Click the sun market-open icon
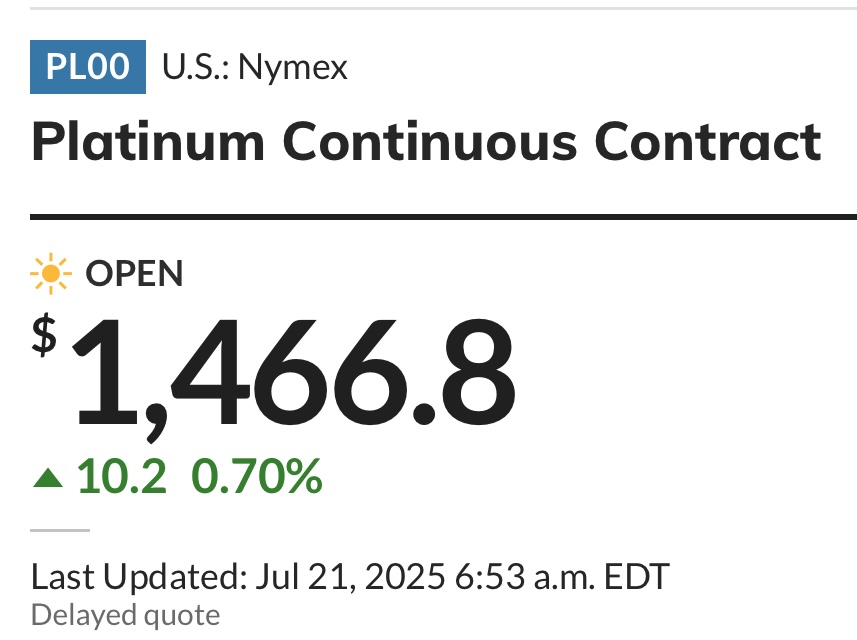857x640 pixels. click(51, 273)
